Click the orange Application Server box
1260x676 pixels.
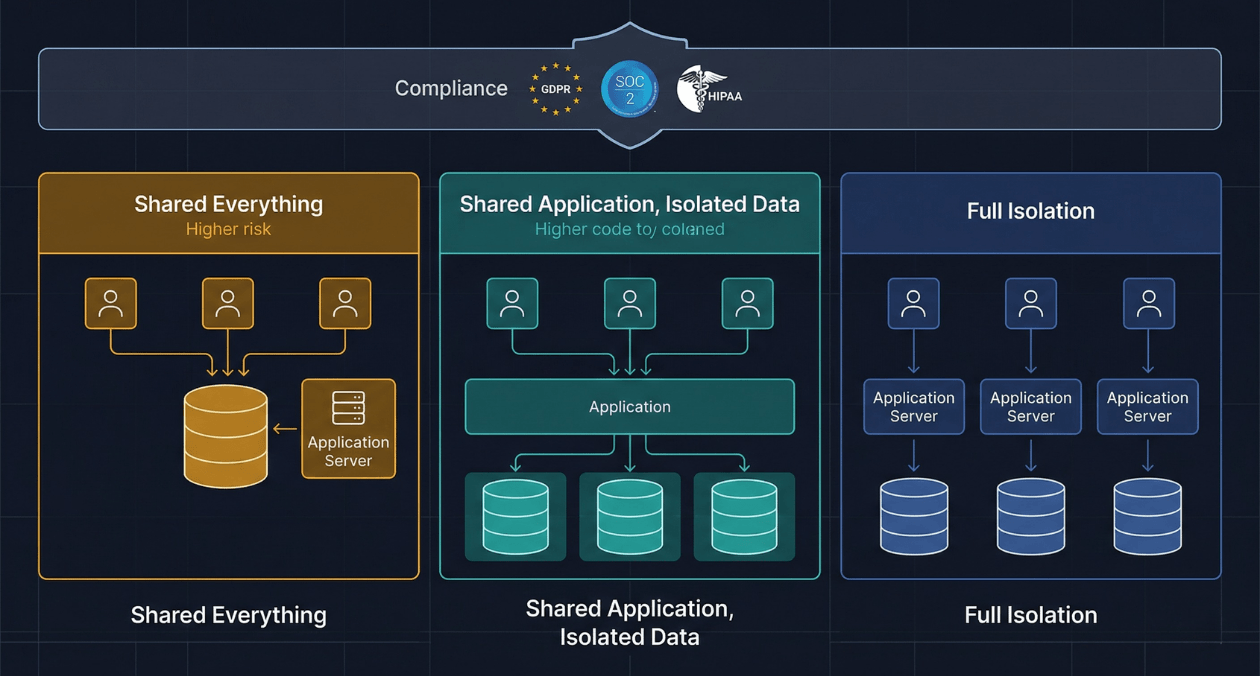348,428
